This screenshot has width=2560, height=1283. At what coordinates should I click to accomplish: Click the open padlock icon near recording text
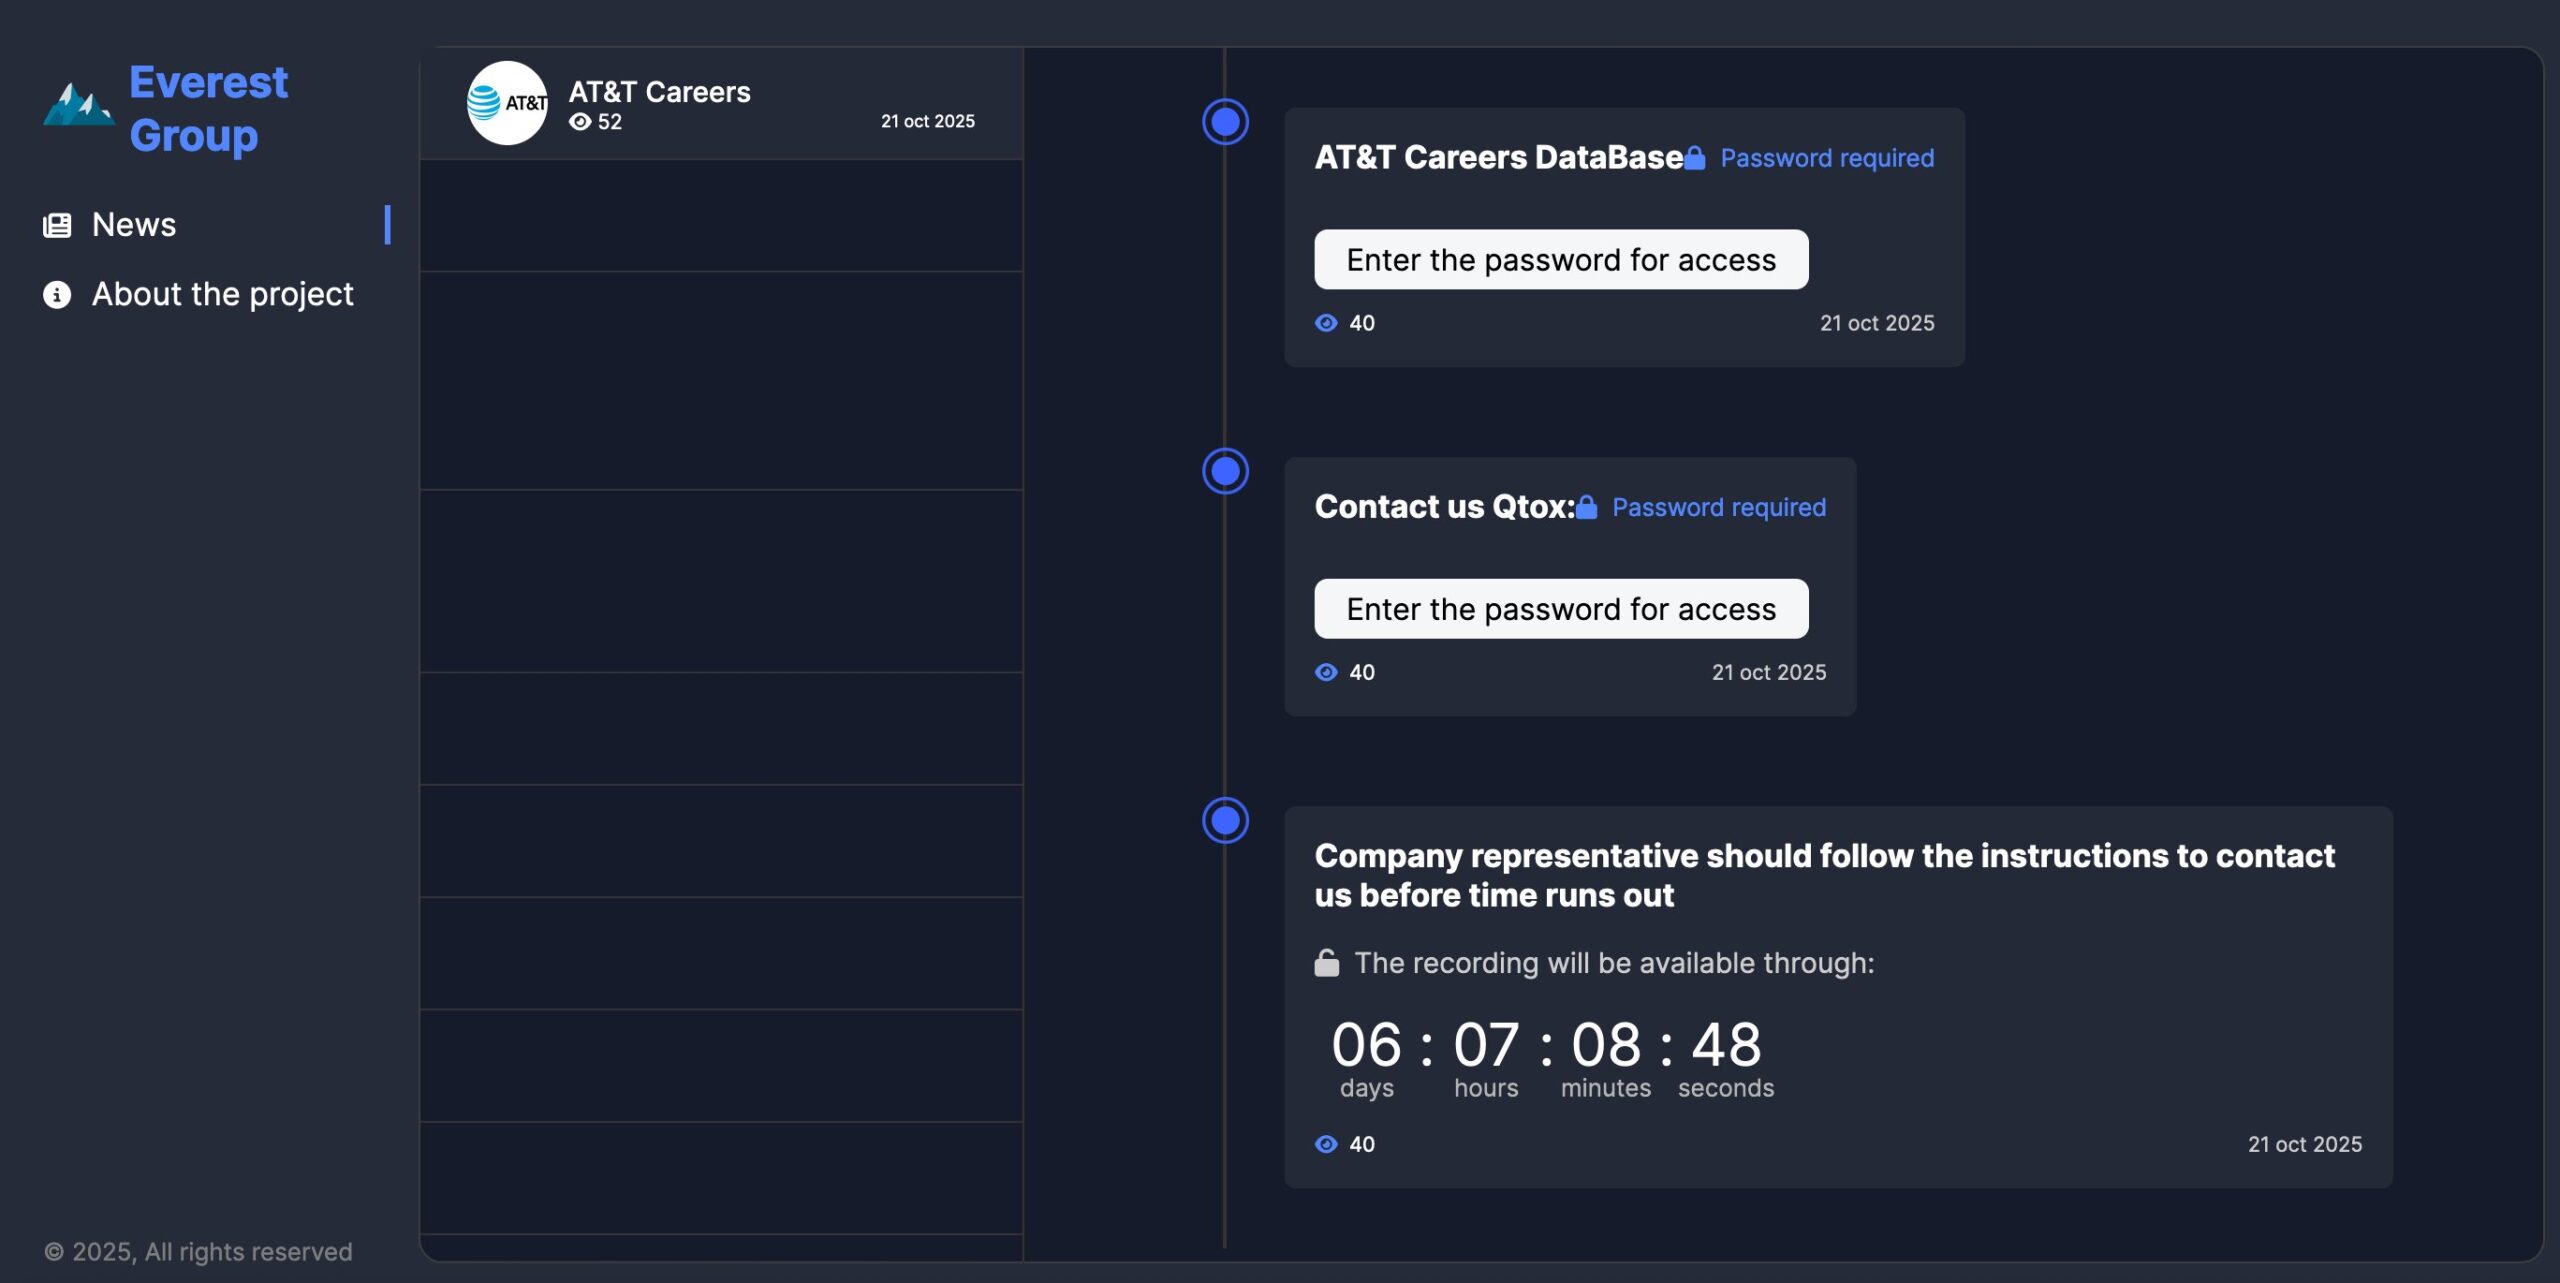click(x=1326, y=963)
